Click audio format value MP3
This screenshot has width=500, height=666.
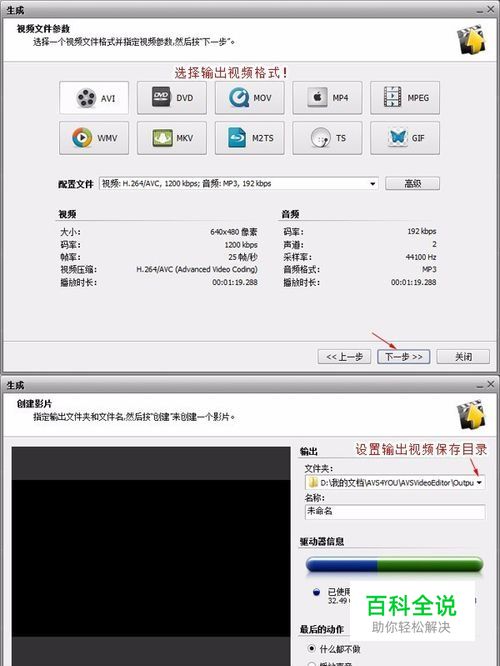429,269
